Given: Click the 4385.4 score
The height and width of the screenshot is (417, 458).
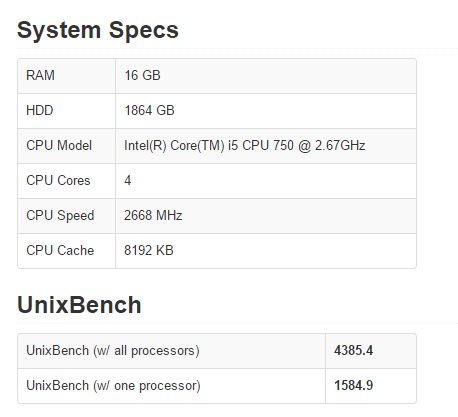Looking at the screenshot, I should point(354,350).
